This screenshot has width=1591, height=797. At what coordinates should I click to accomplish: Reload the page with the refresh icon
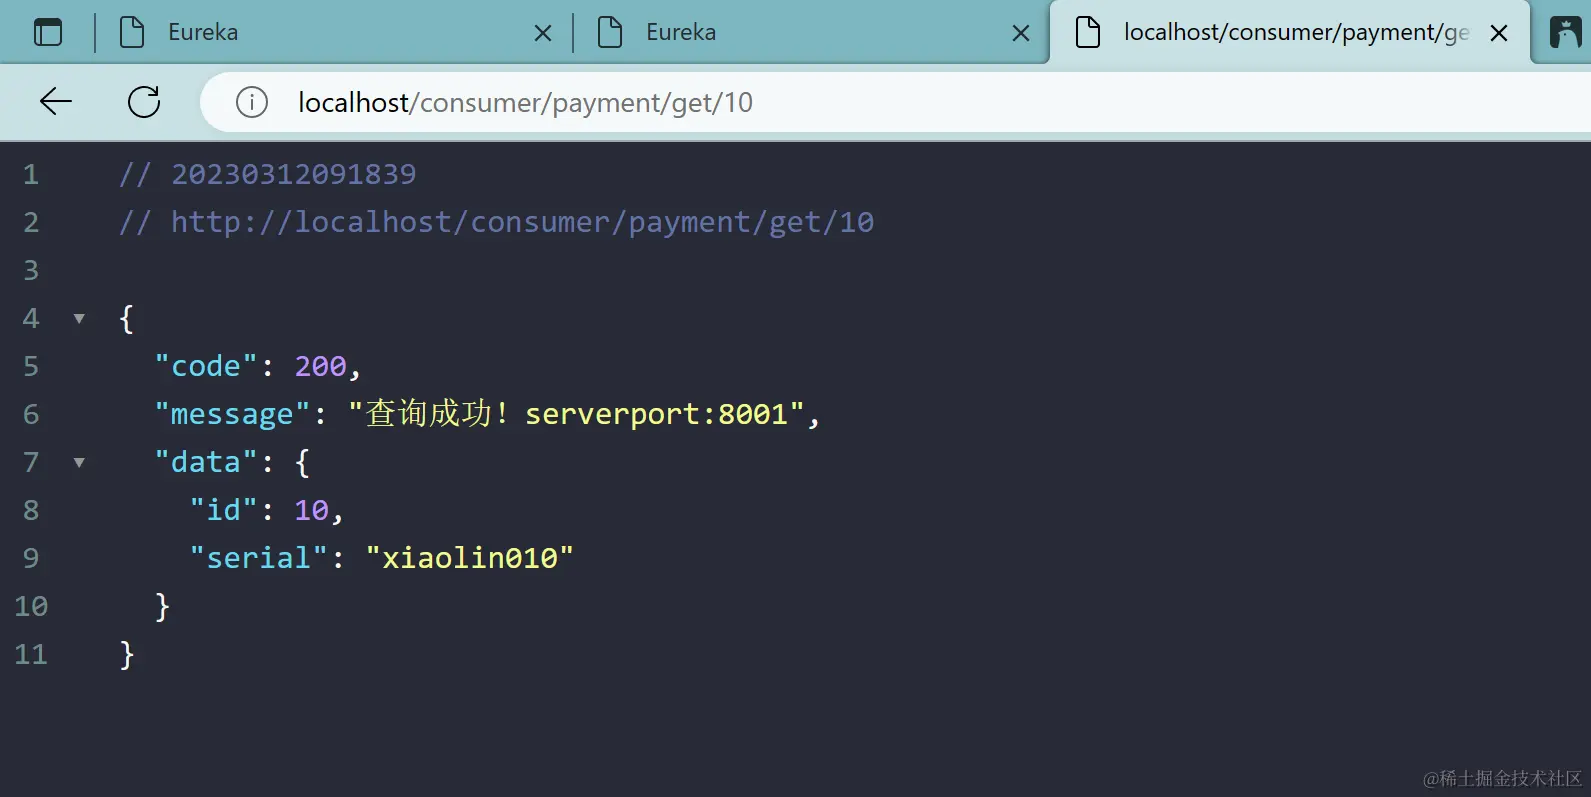click(x=144, y=101)
